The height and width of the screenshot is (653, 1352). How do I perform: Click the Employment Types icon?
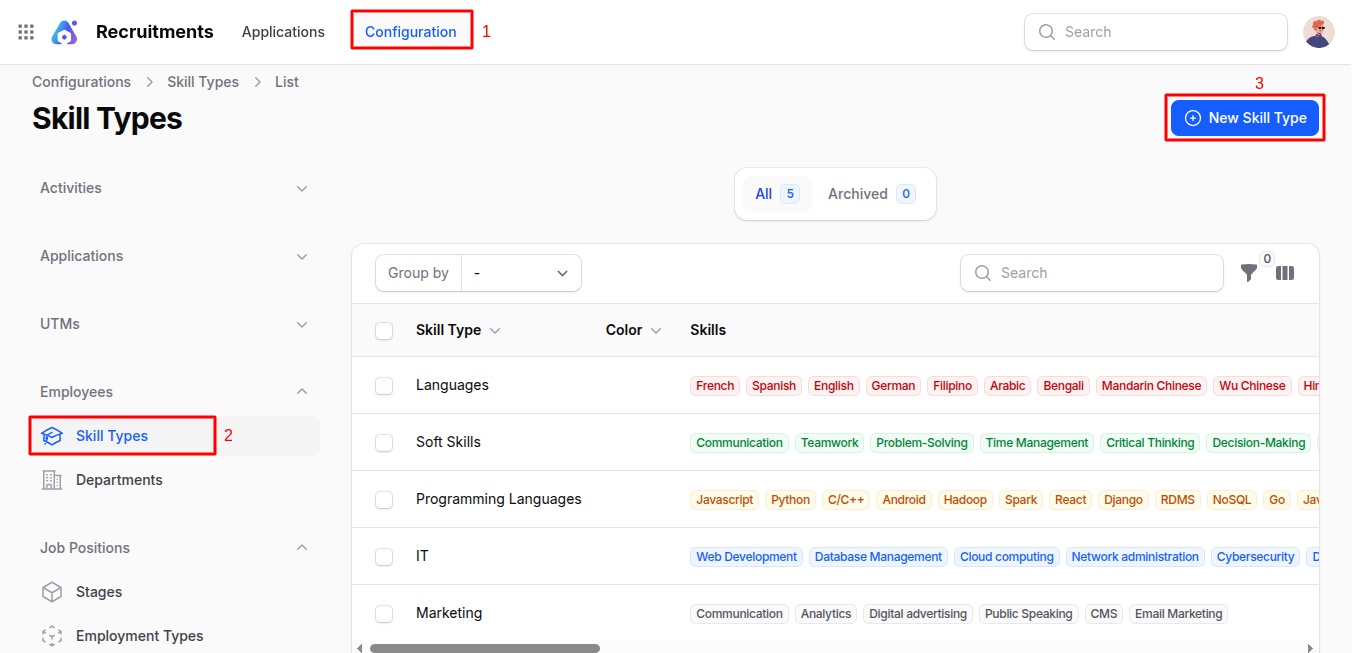coord(52,636)
